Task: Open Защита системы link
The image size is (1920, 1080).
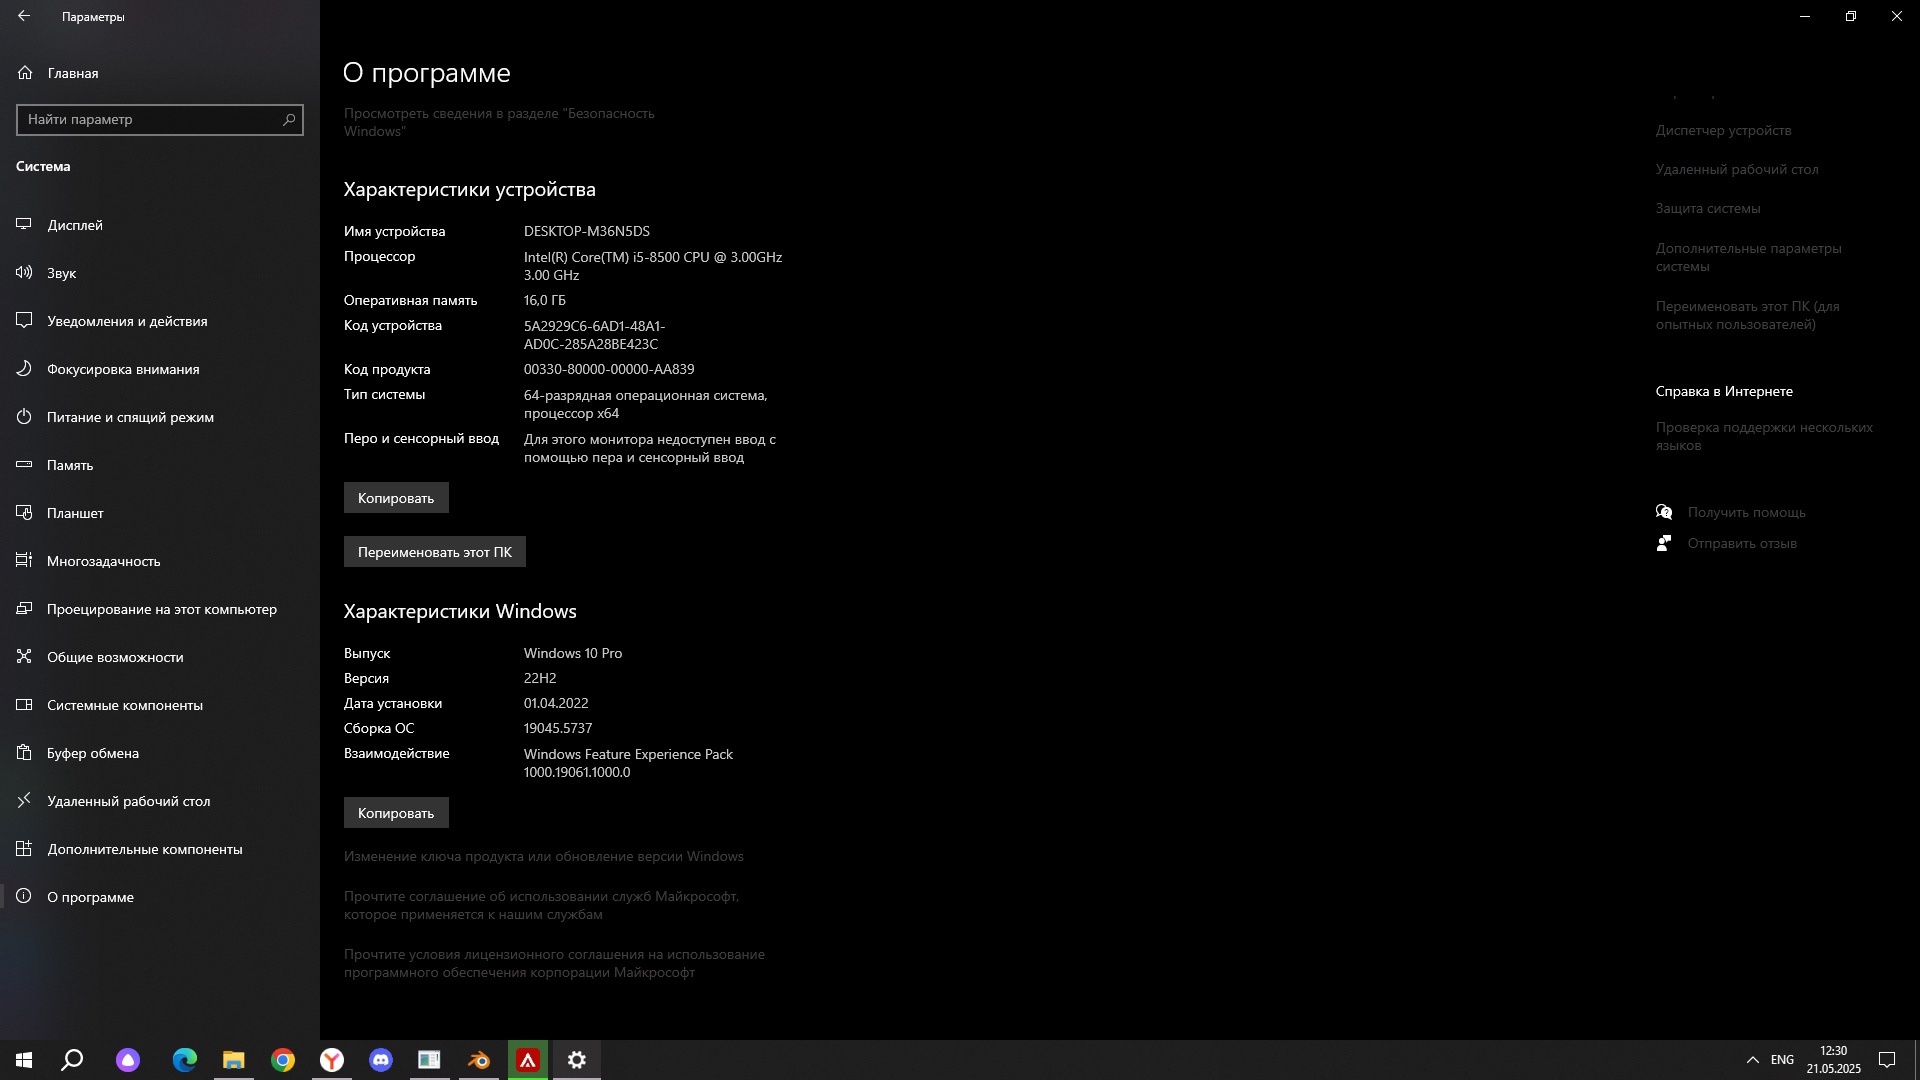Action: click(1708, 208)
